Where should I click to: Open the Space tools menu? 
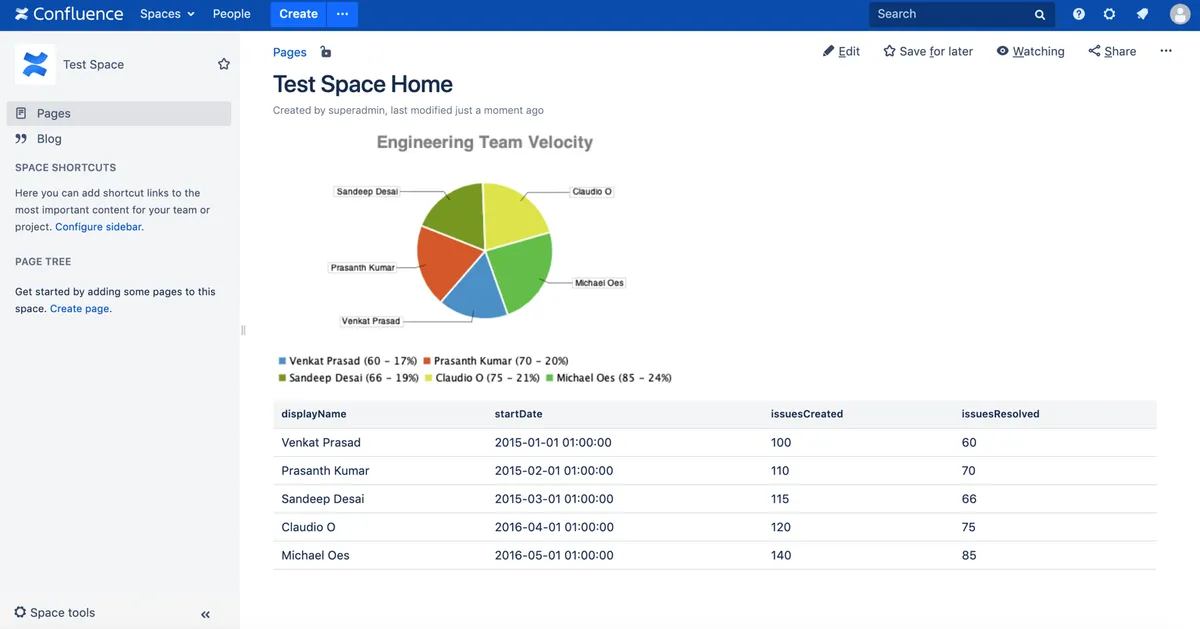tap(55, 613)
